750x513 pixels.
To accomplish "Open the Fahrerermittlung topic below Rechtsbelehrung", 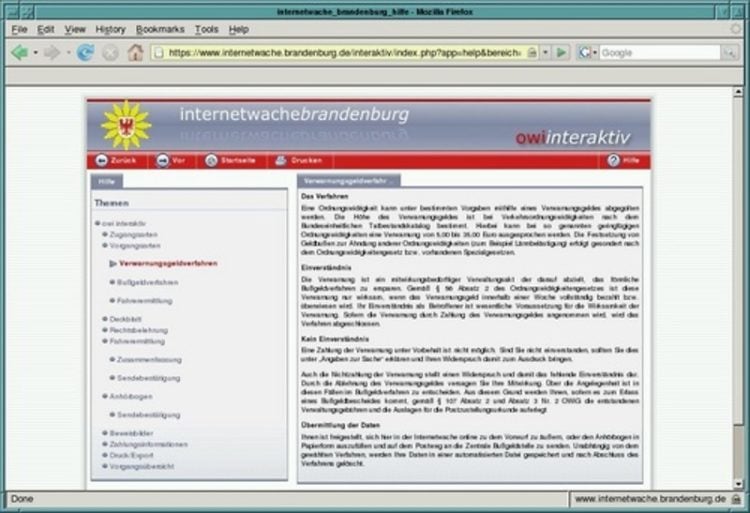I will pos(137,341).
